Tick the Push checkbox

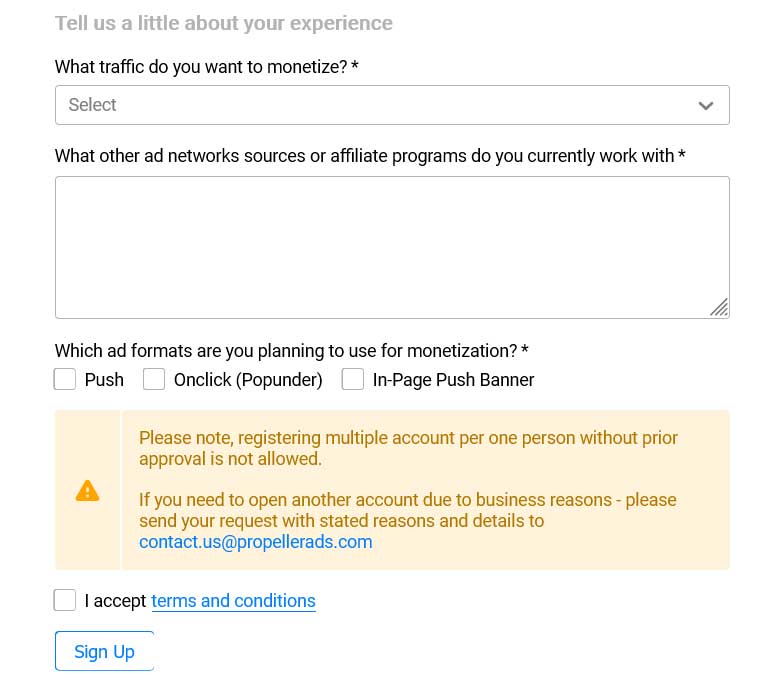coord(65,379)
